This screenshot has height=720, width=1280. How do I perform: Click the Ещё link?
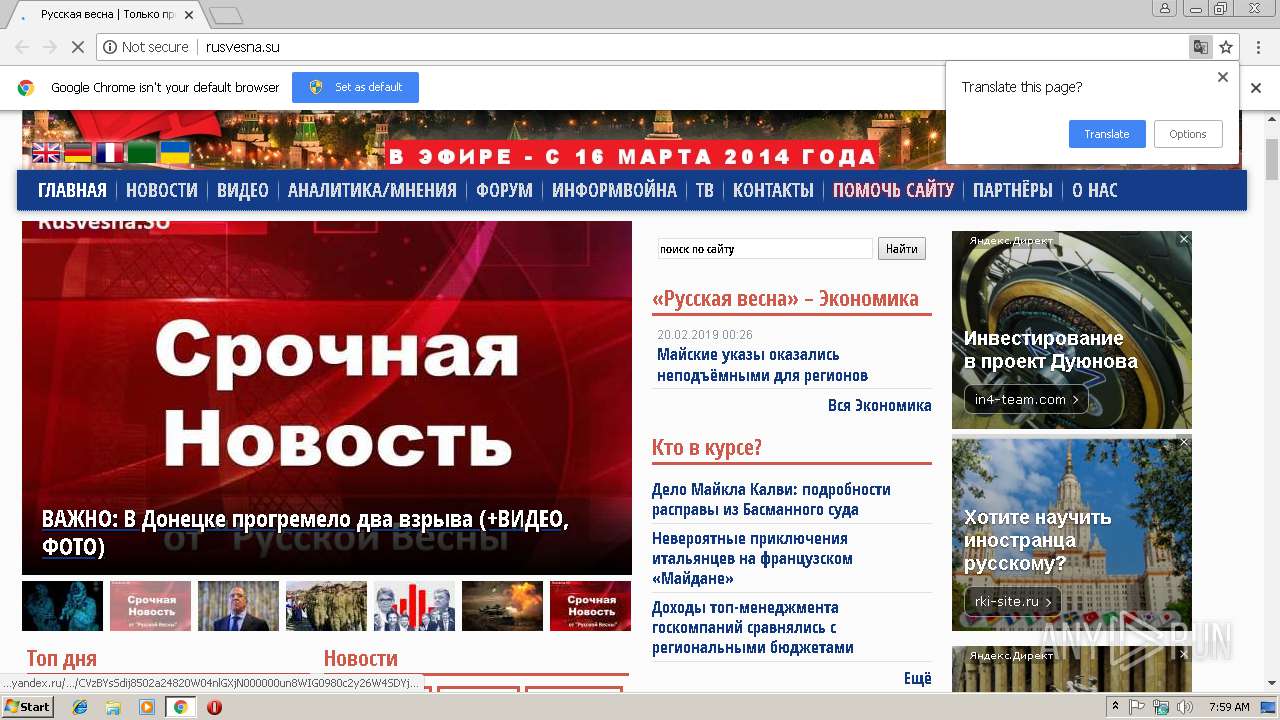pyautogui.click(x=918, y=678)
